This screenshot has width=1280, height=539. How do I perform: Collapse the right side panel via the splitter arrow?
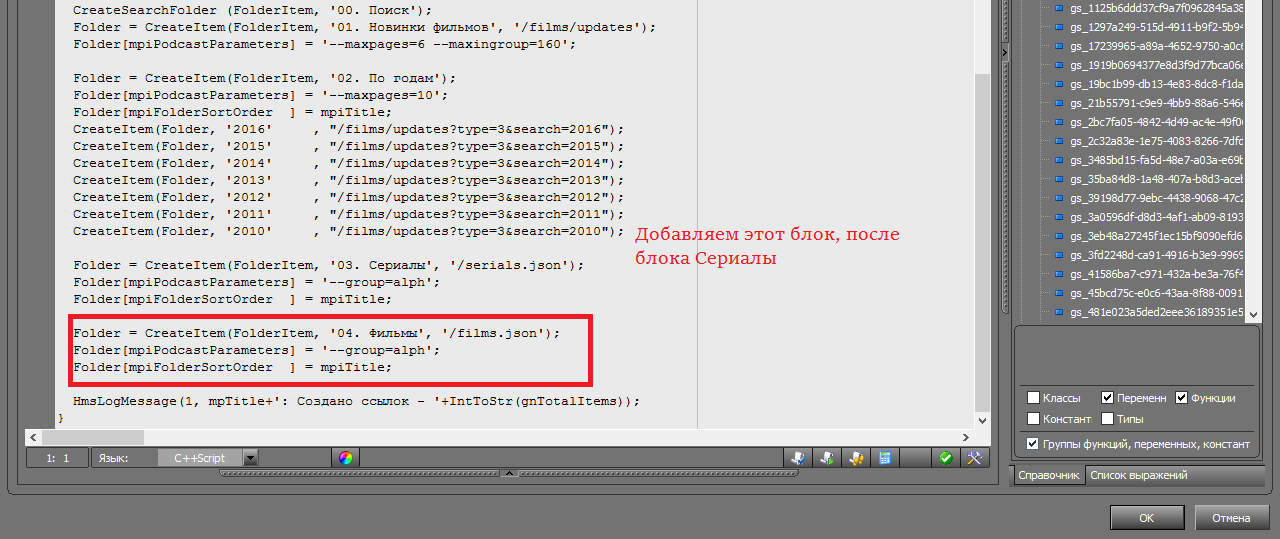pos(1005,52)
